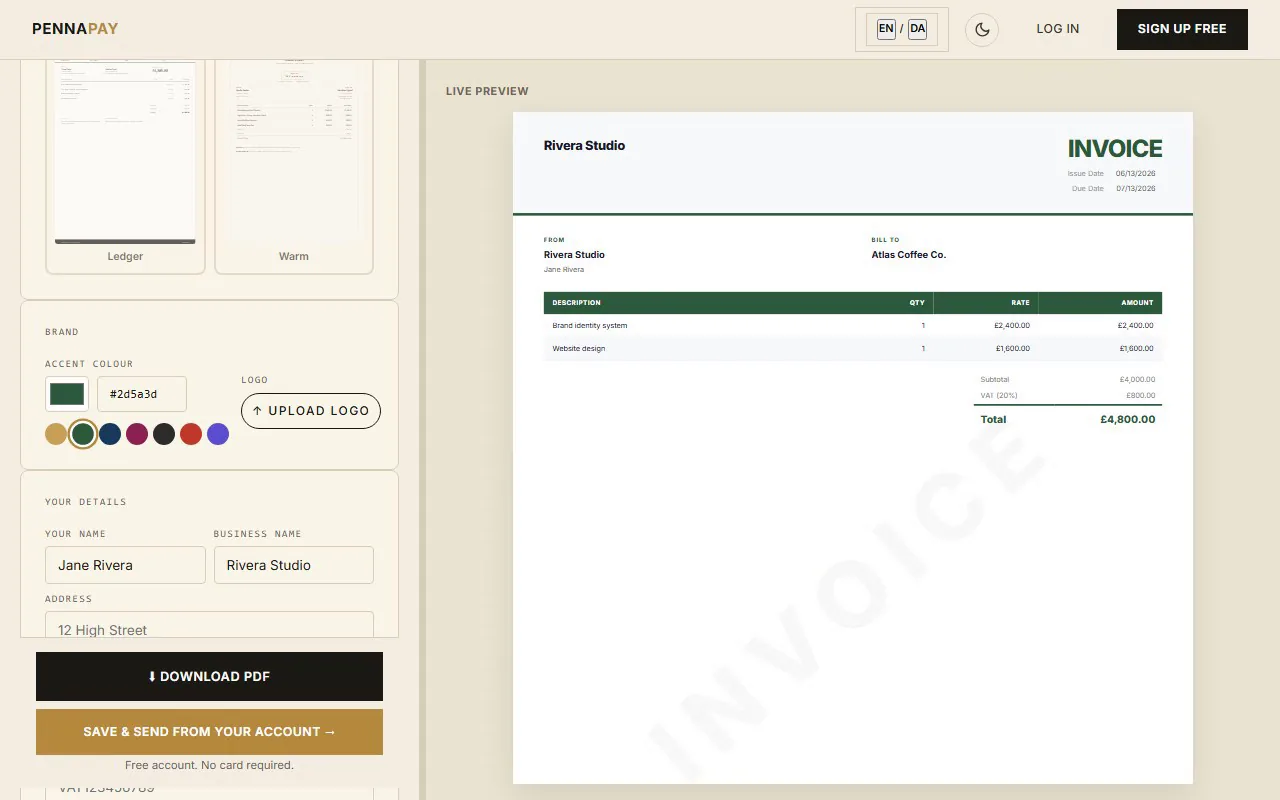Viewport: 1280px width, 800px height.
Task: Download the invoice PDF
Action: pos(209,676)
